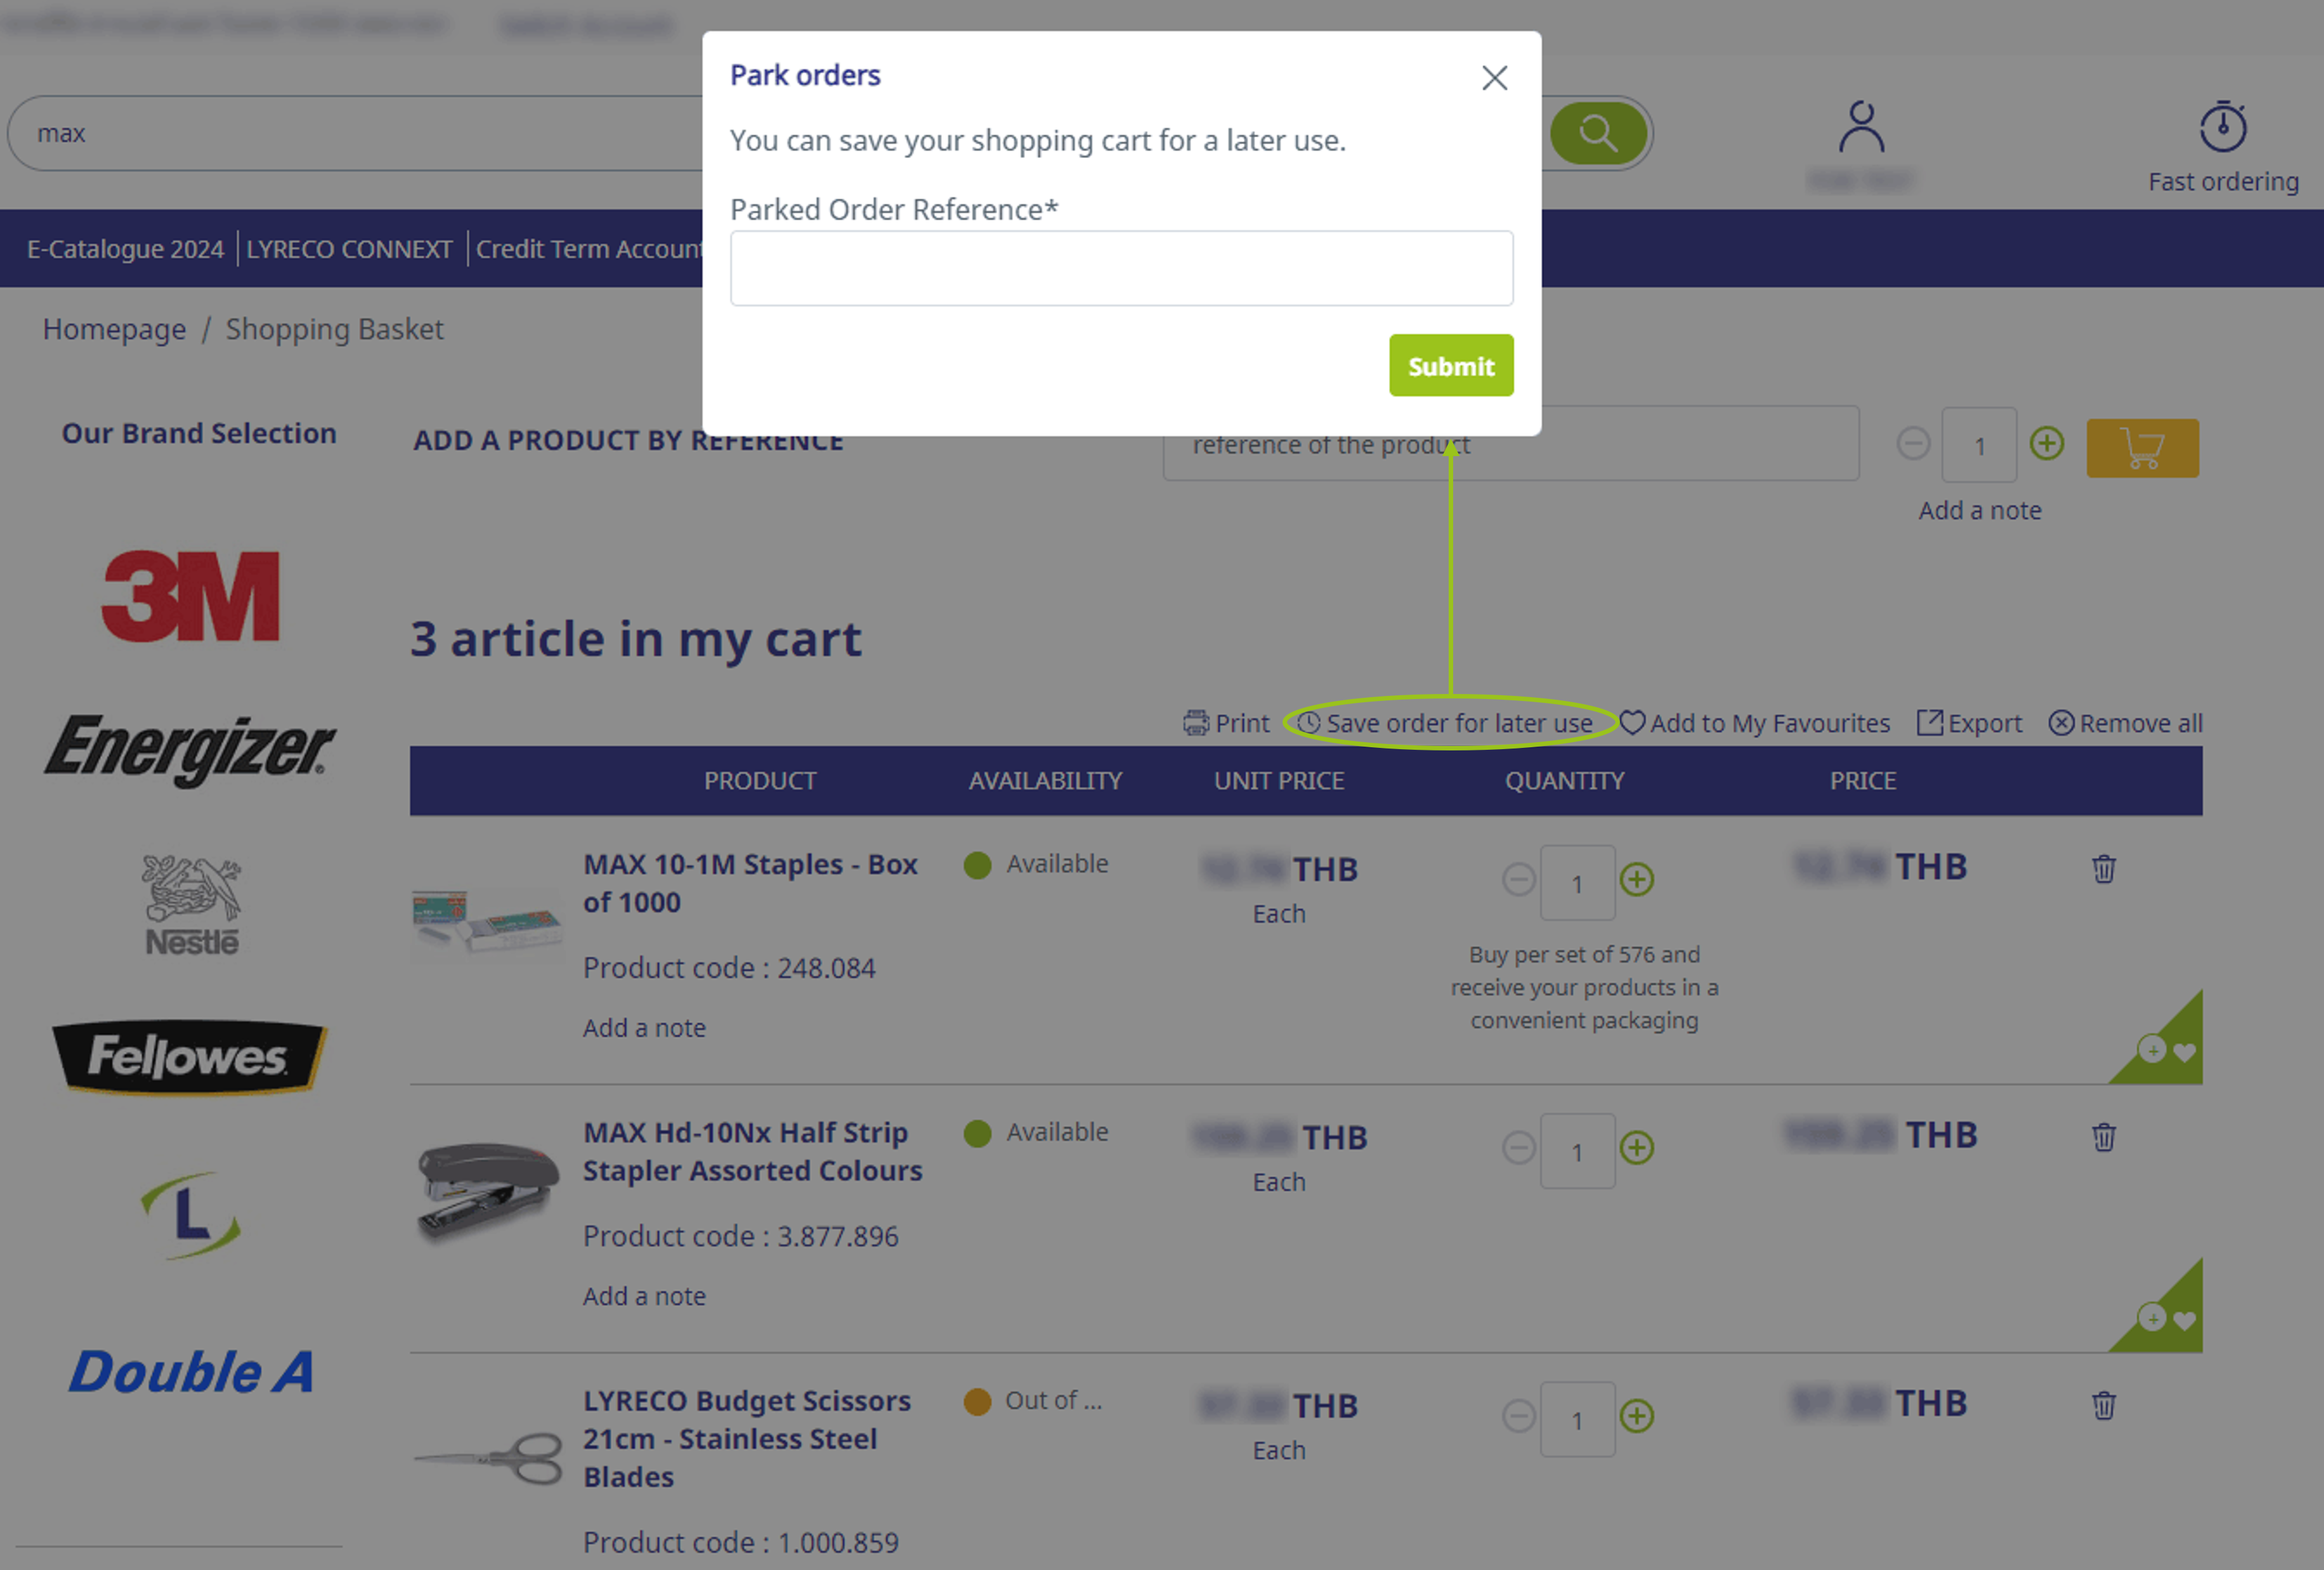Screen dimensions: 2324x1570
Task: Open LYRECO CONNEXT menu item
Action: tap(349, 249)
